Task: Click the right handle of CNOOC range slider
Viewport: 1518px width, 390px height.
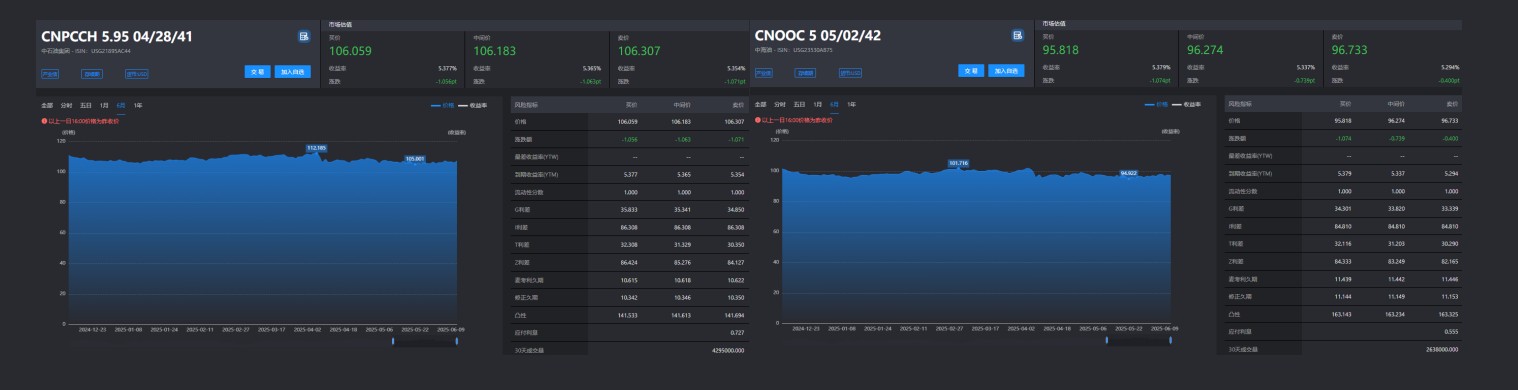Action: point(1171,341)
